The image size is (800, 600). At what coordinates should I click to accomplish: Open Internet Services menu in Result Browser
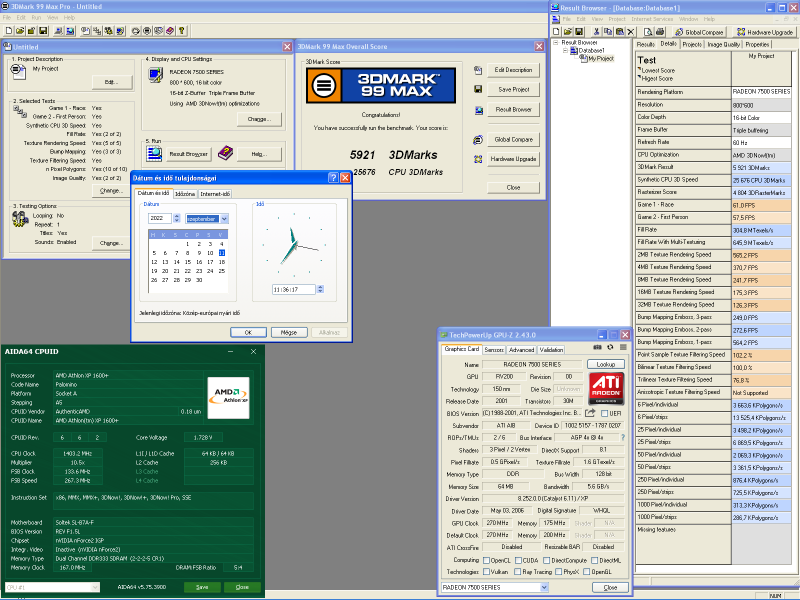point(652,19)
